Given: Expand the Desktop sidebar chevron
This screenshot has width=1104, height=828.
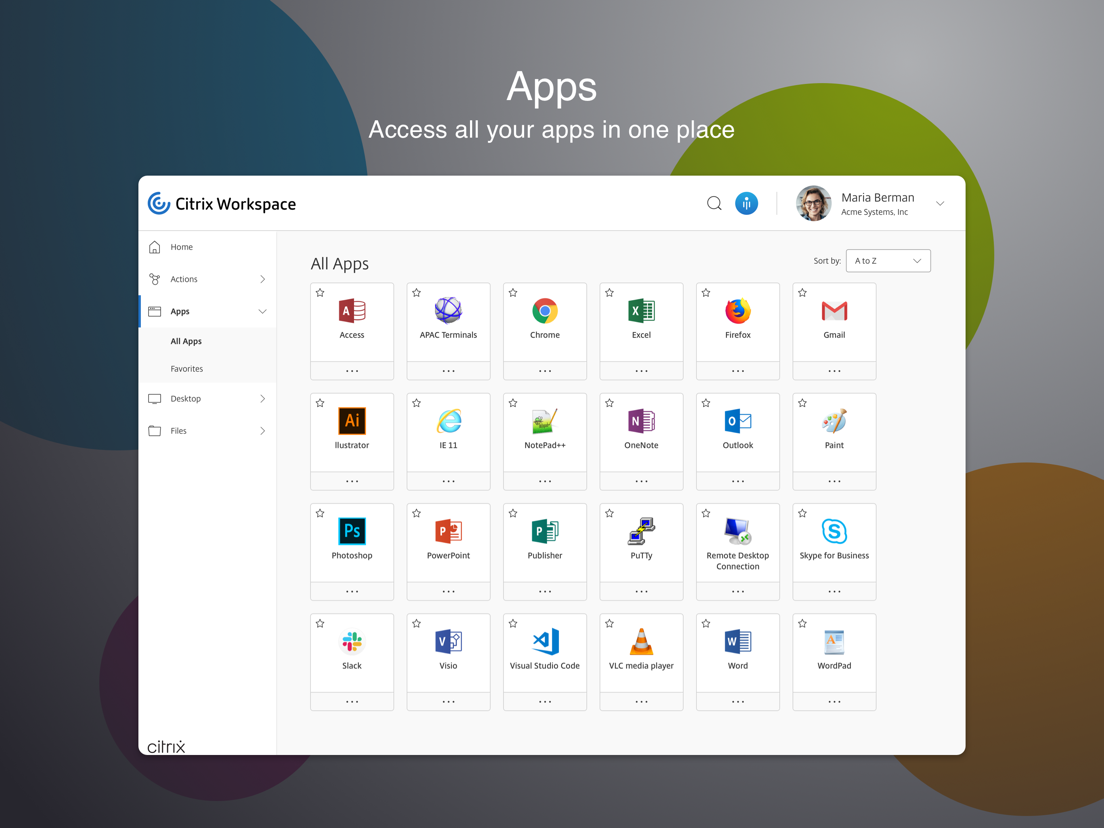Looking at the screenshot, I should [263, 399].
